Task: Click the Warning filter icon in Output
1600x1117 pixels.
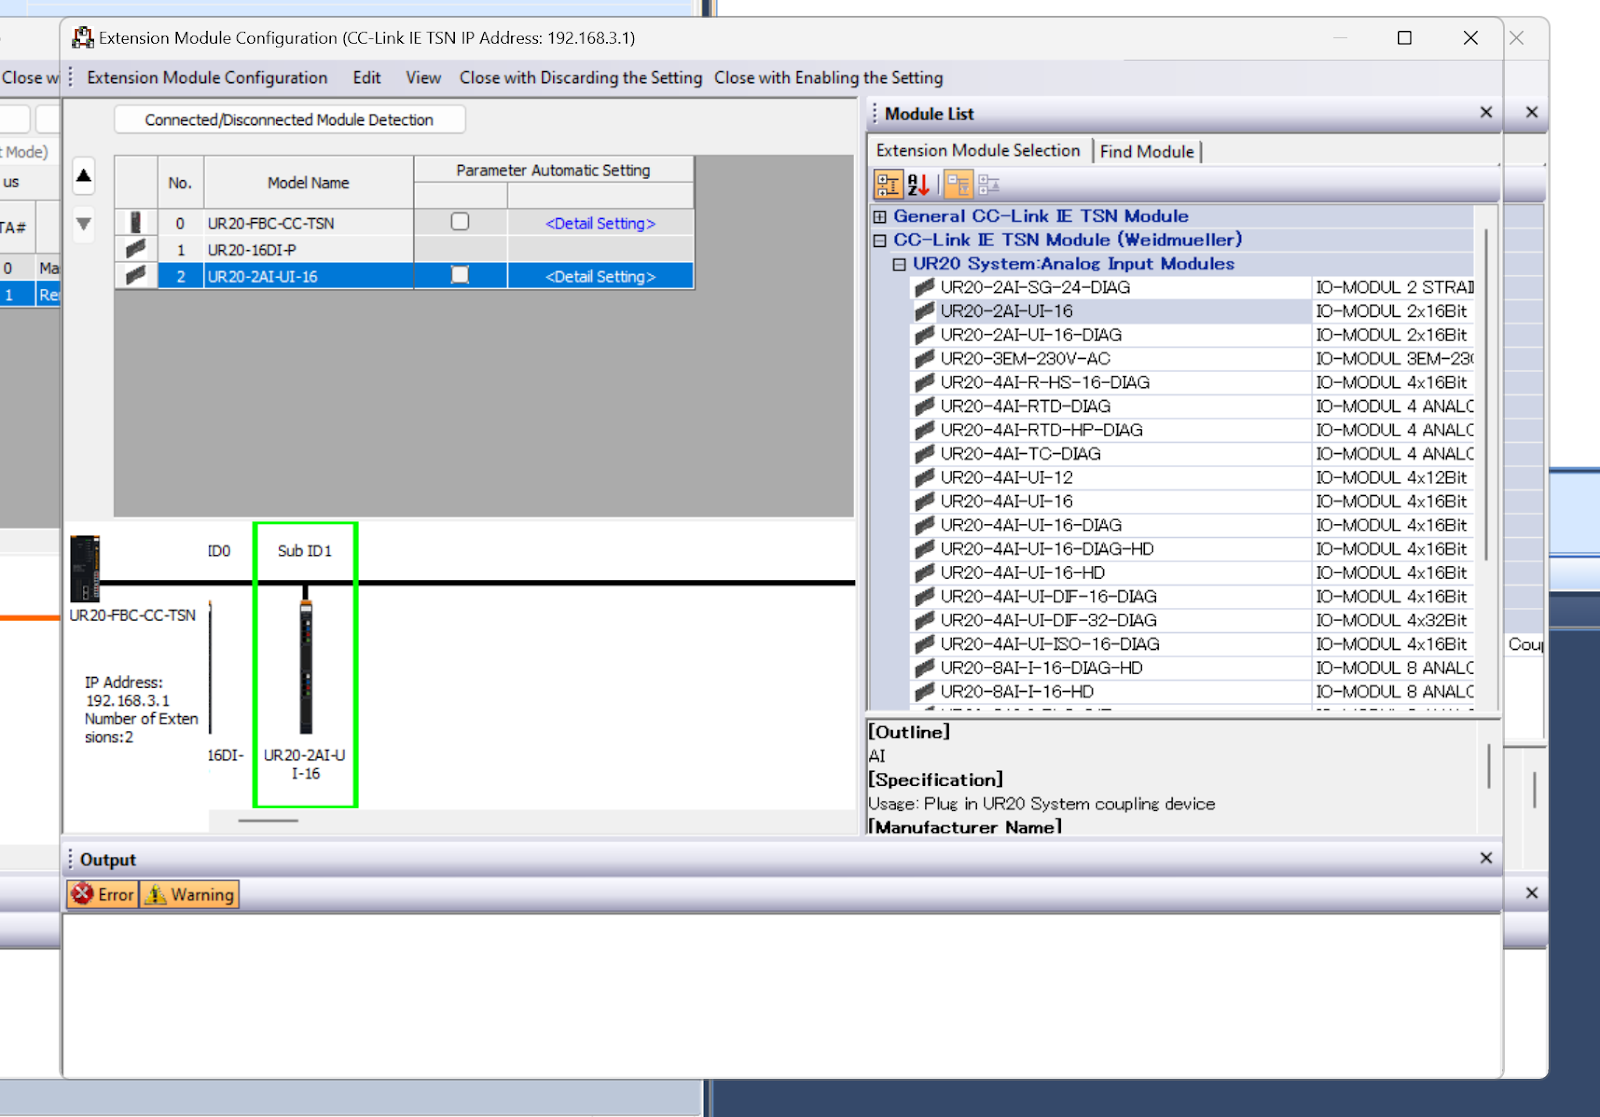Action: (155, 894)
